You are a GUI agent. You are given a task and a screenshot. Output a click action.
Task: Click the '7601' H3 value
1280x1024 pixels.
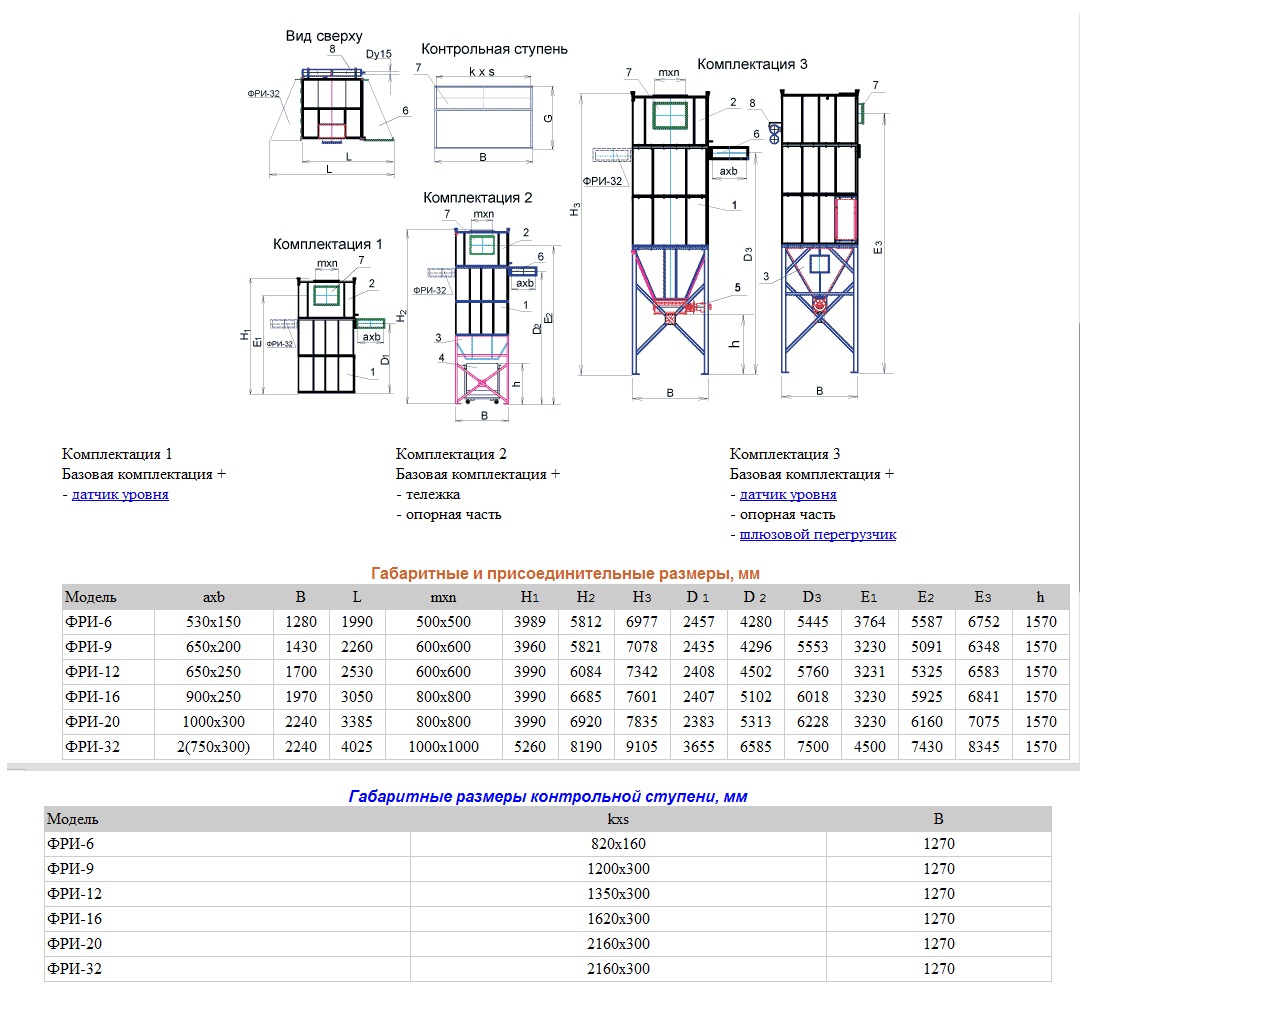point(642,697)
